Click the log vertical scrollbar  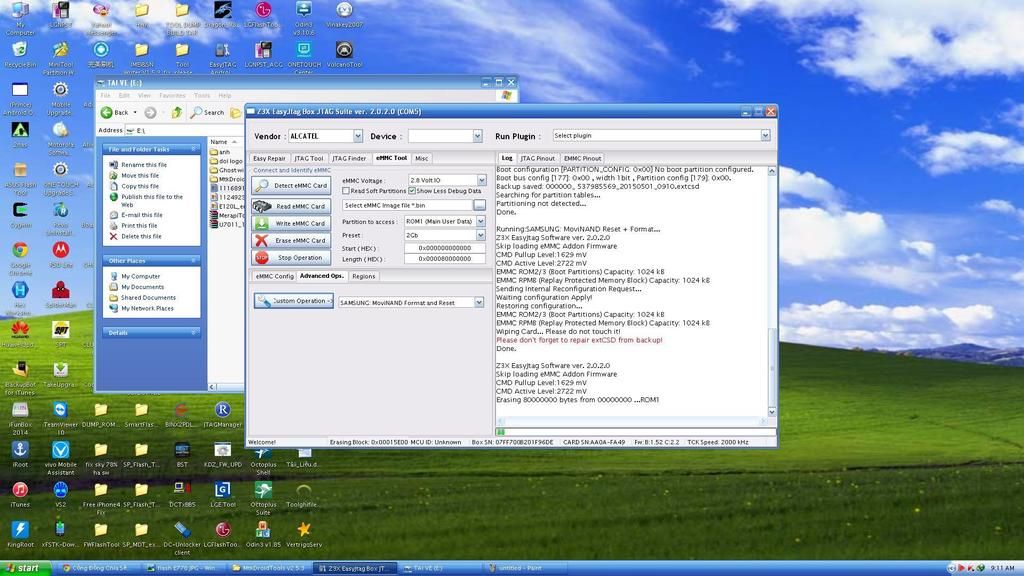(772, 291)
